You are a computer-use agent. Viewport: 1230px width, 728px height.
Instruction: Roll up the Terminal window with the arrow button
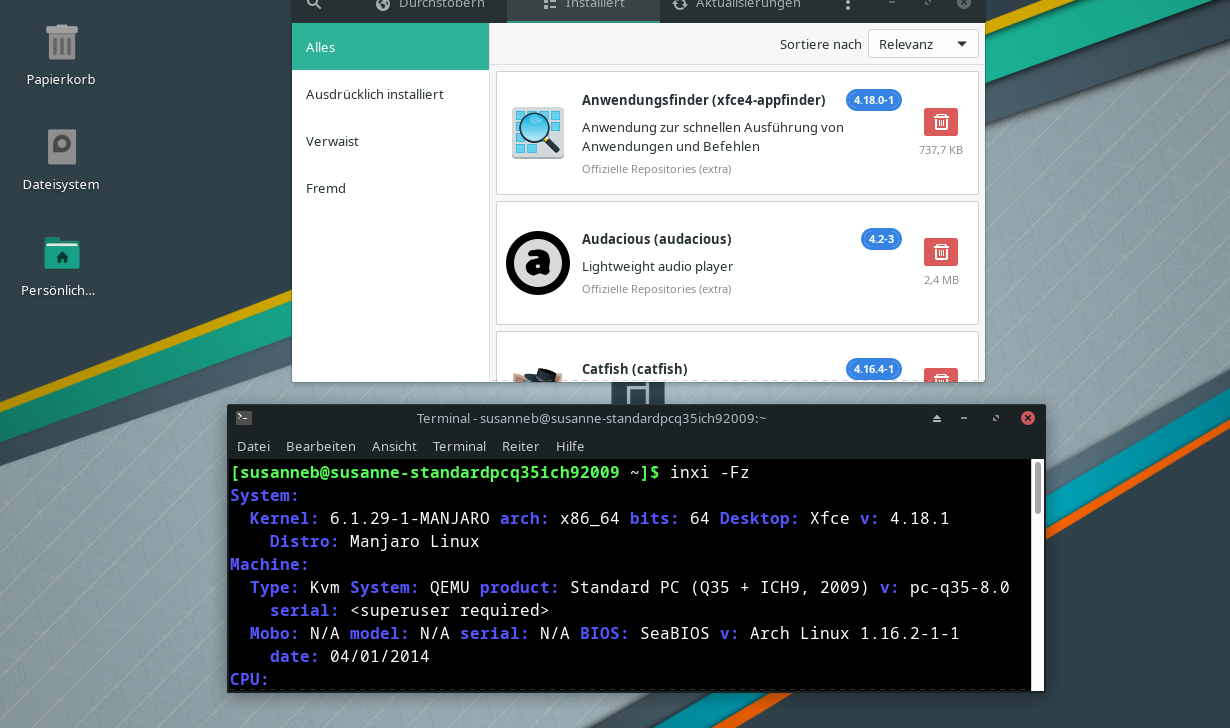point(937,418)
